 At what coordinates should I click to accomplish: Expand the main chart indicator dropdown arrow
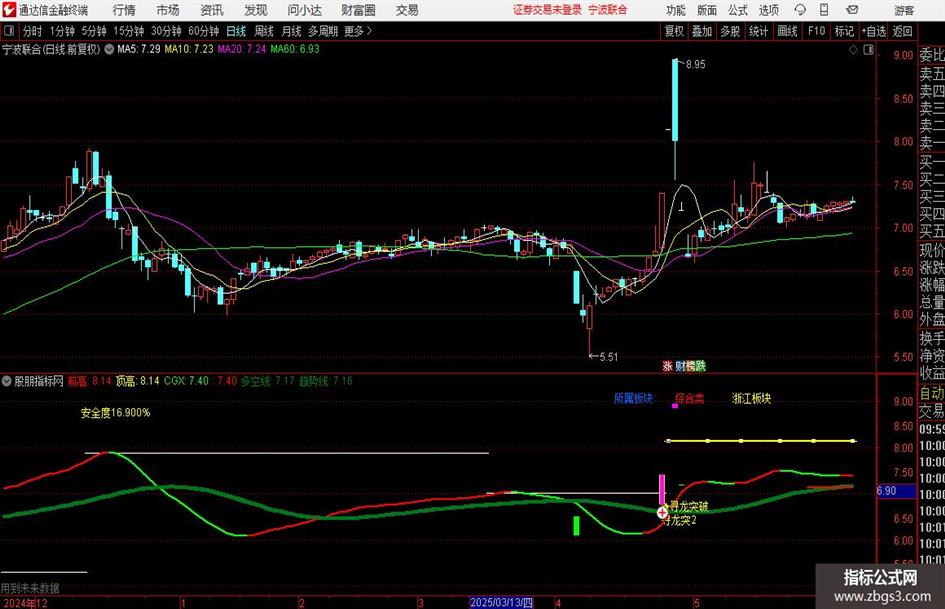coord(109,49)
